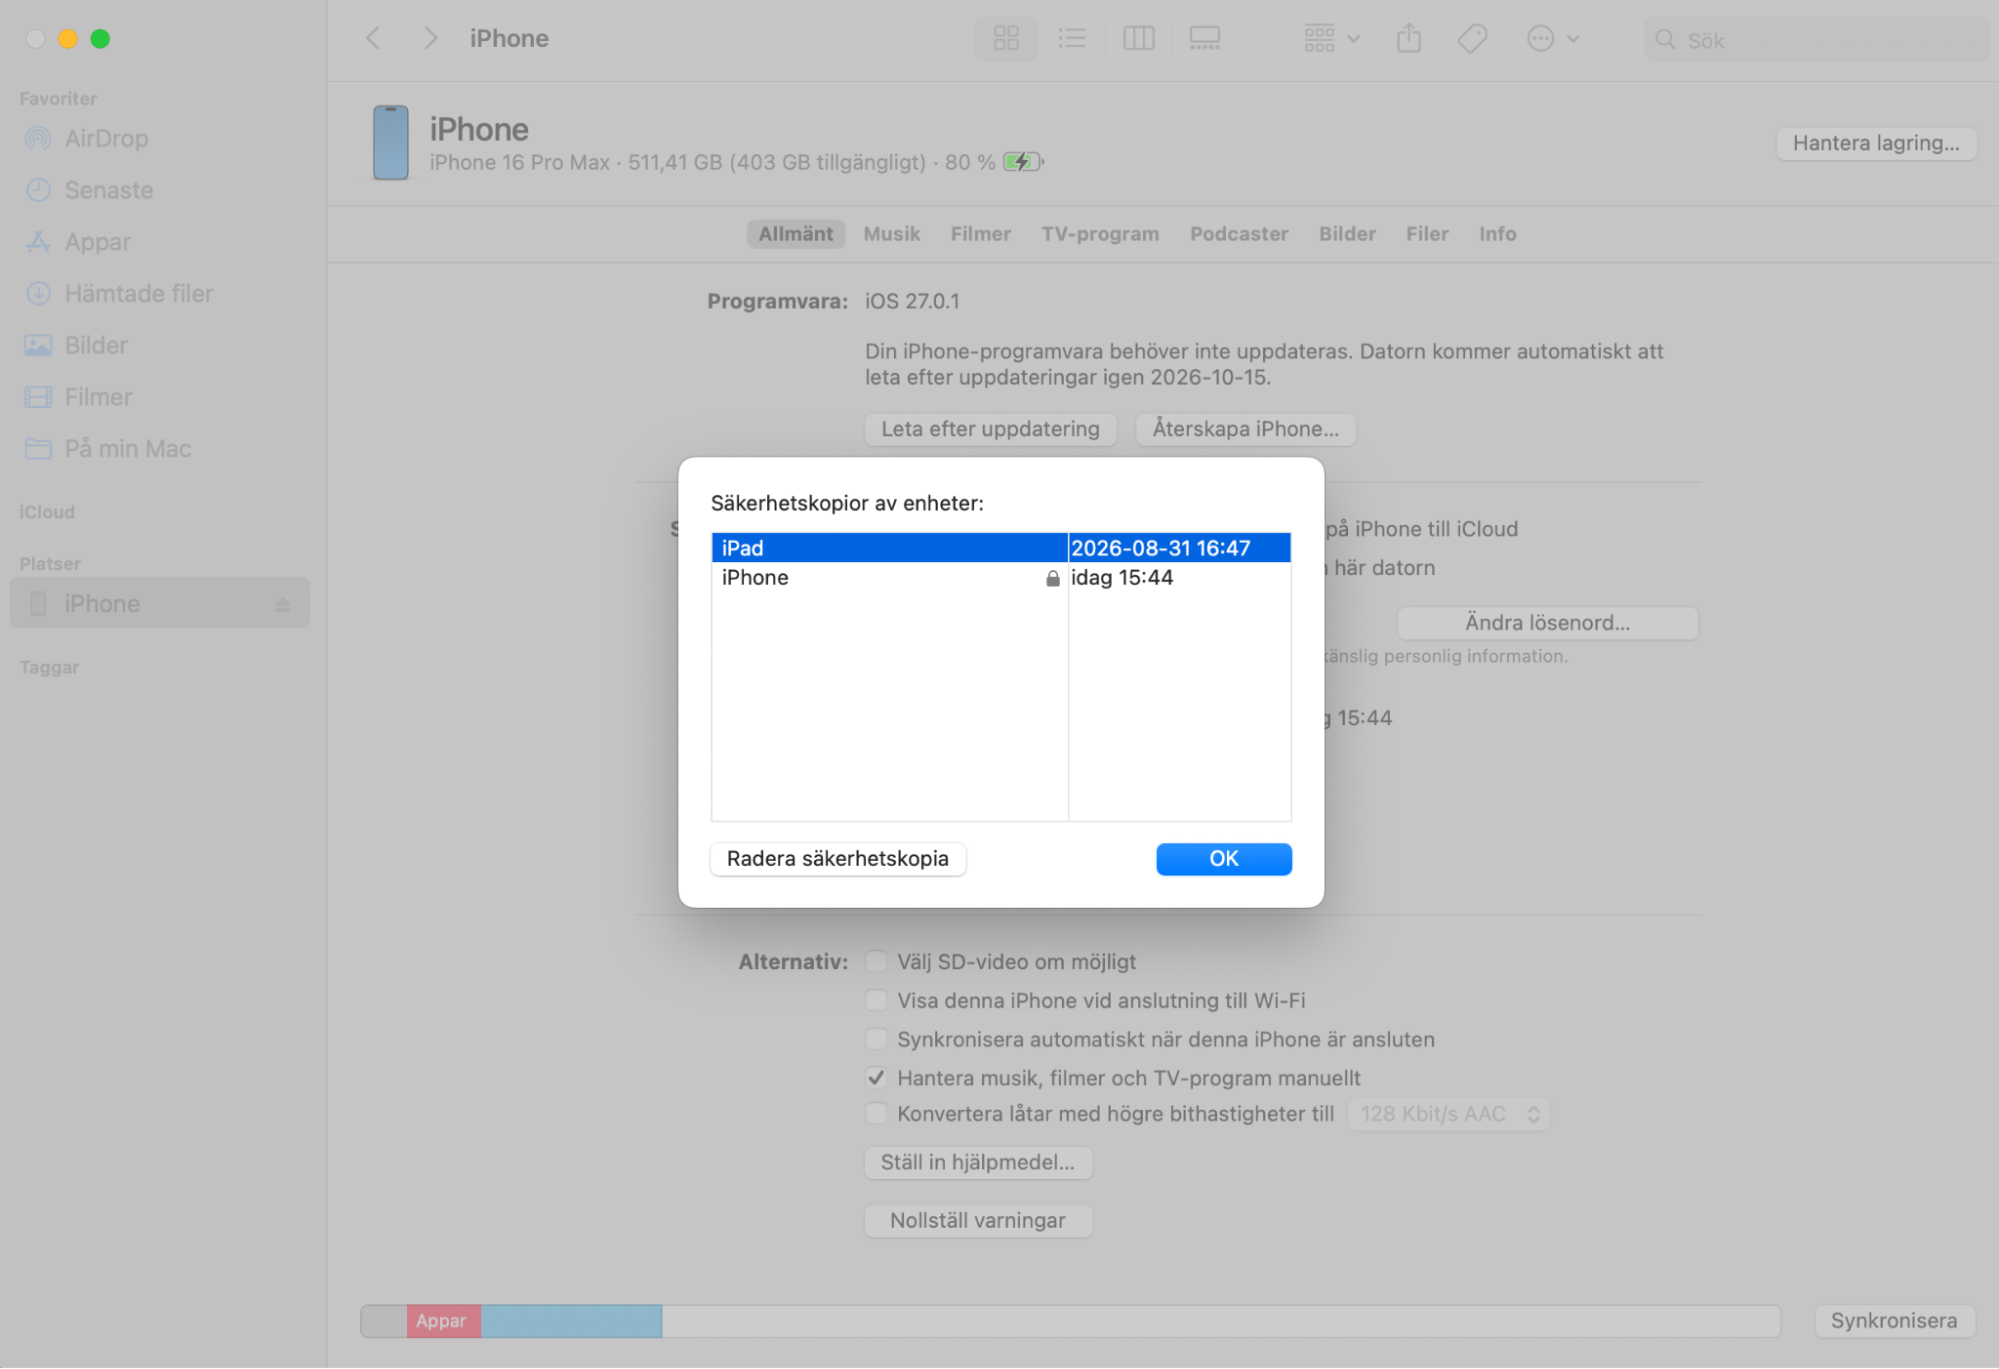The height and width of the screenshot is (1369, 1999).
Task: Switch to the Podcaster tab
Action: pos(1238,234)
